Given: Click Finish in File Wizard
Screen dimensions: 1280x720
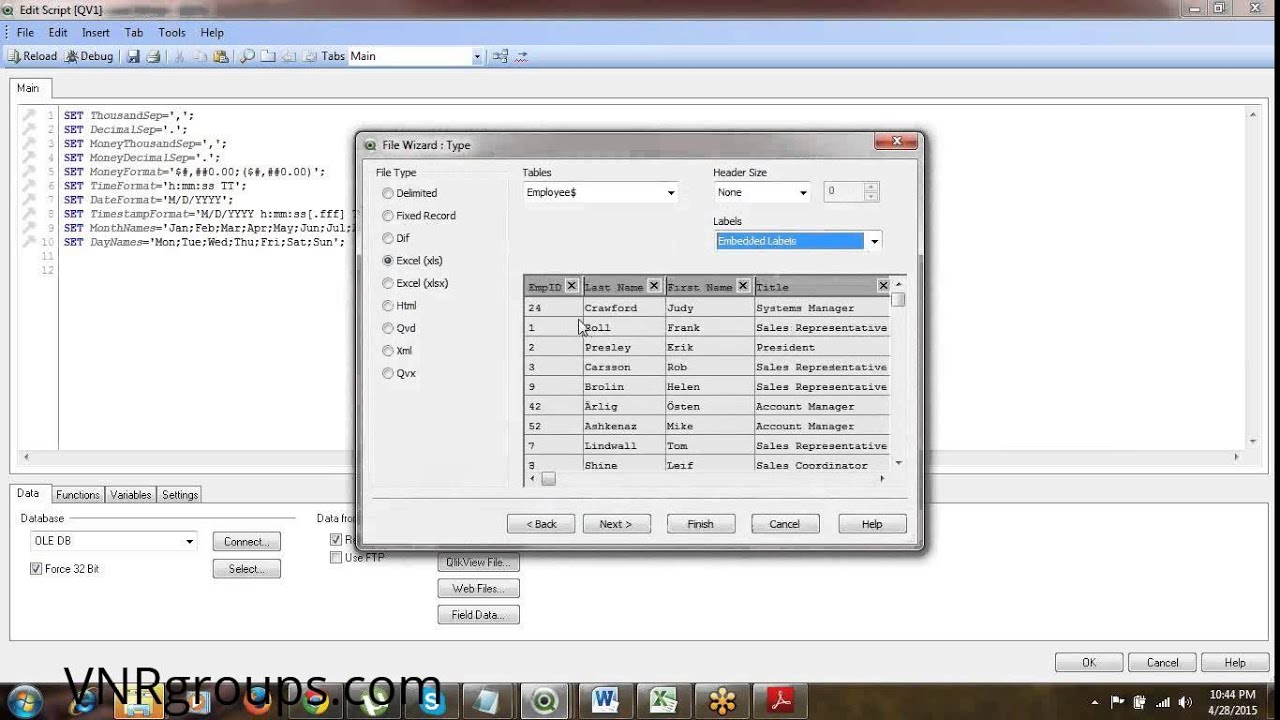Looking at the screenshot, I should 700,524.
